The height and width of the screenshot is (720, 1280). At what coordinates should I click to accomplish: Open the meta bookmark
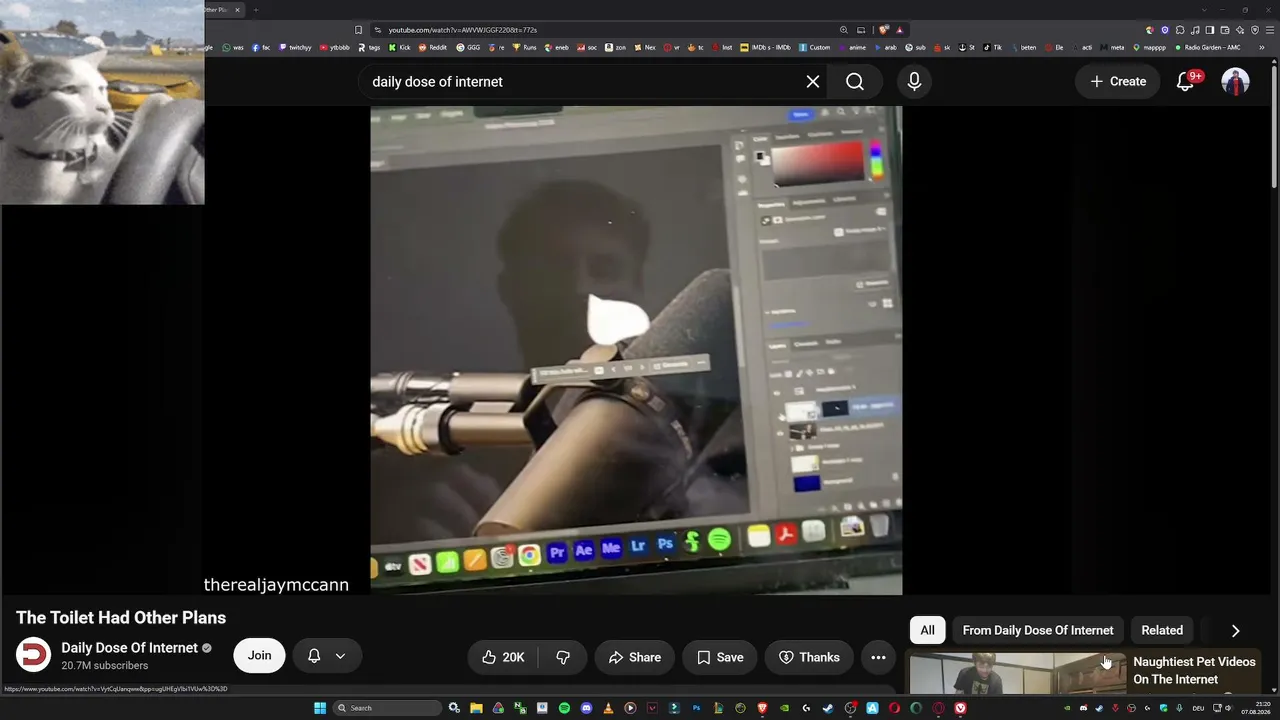coord(1112,47)
